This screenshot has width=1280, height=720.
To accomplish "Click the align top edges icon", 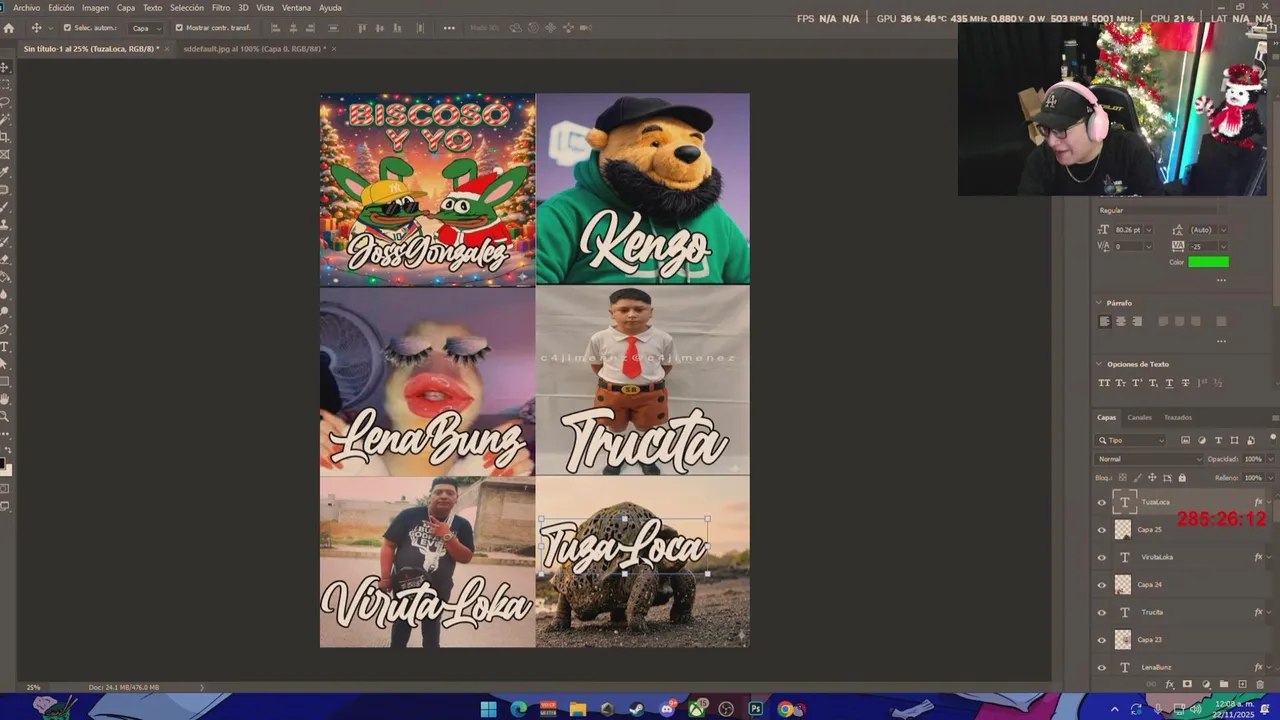I will (362, 28).
